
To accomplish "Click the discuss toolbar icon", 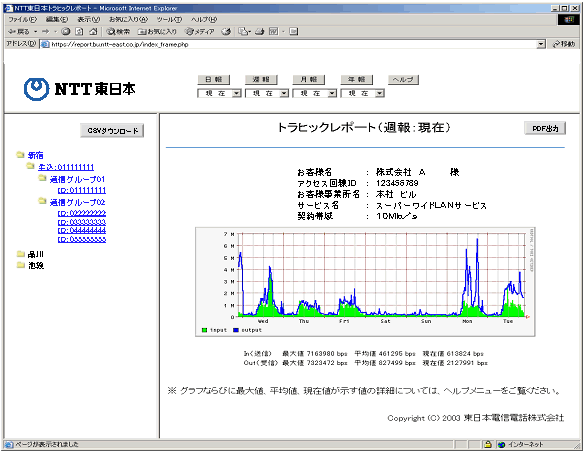I will [294, 32].
